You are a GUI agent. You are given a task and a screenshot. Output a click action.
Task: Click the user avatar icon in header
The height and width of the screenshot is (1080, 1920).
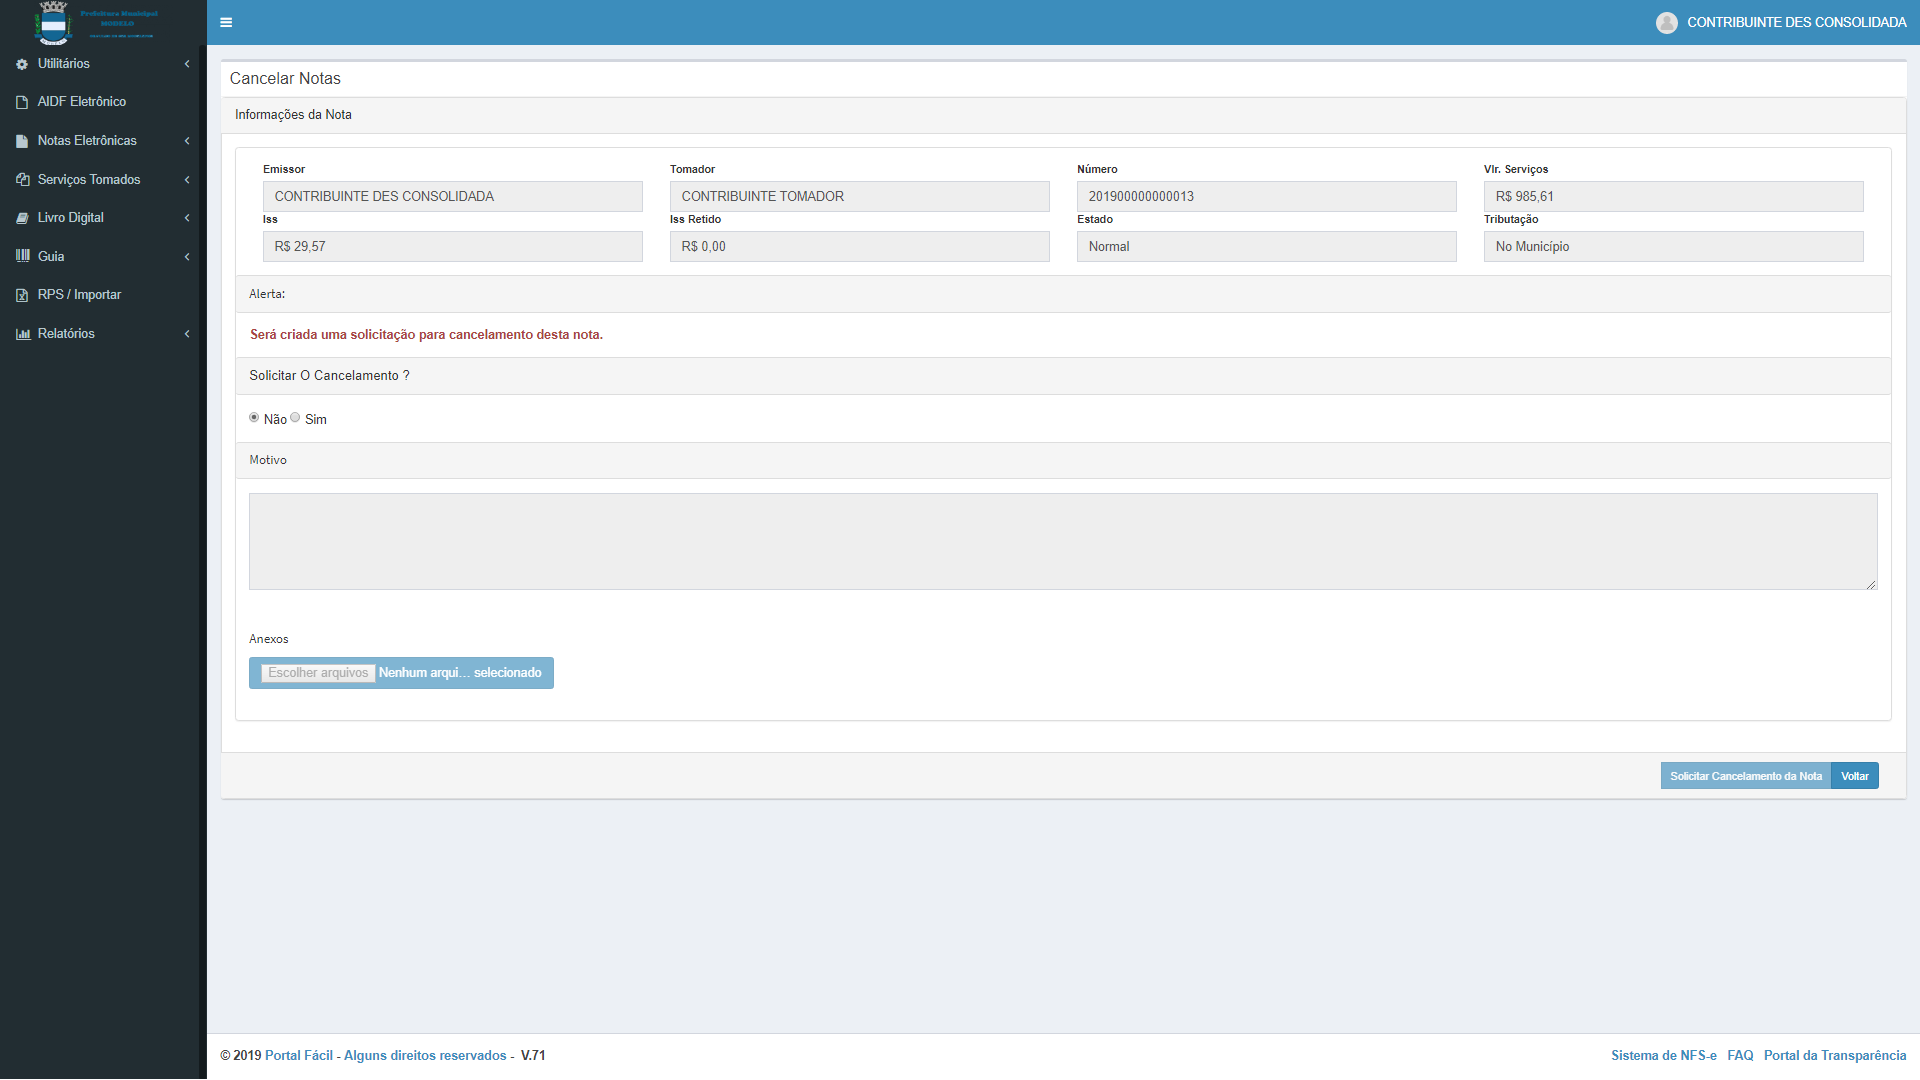point(1666,22)
